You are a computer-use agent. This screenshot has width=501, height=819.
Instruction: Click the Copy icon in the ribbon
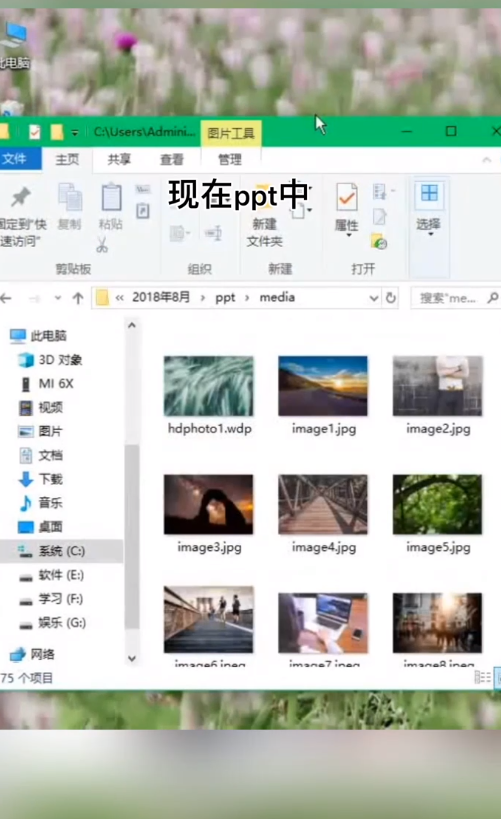pyautogui.click(x=69, y=197)
